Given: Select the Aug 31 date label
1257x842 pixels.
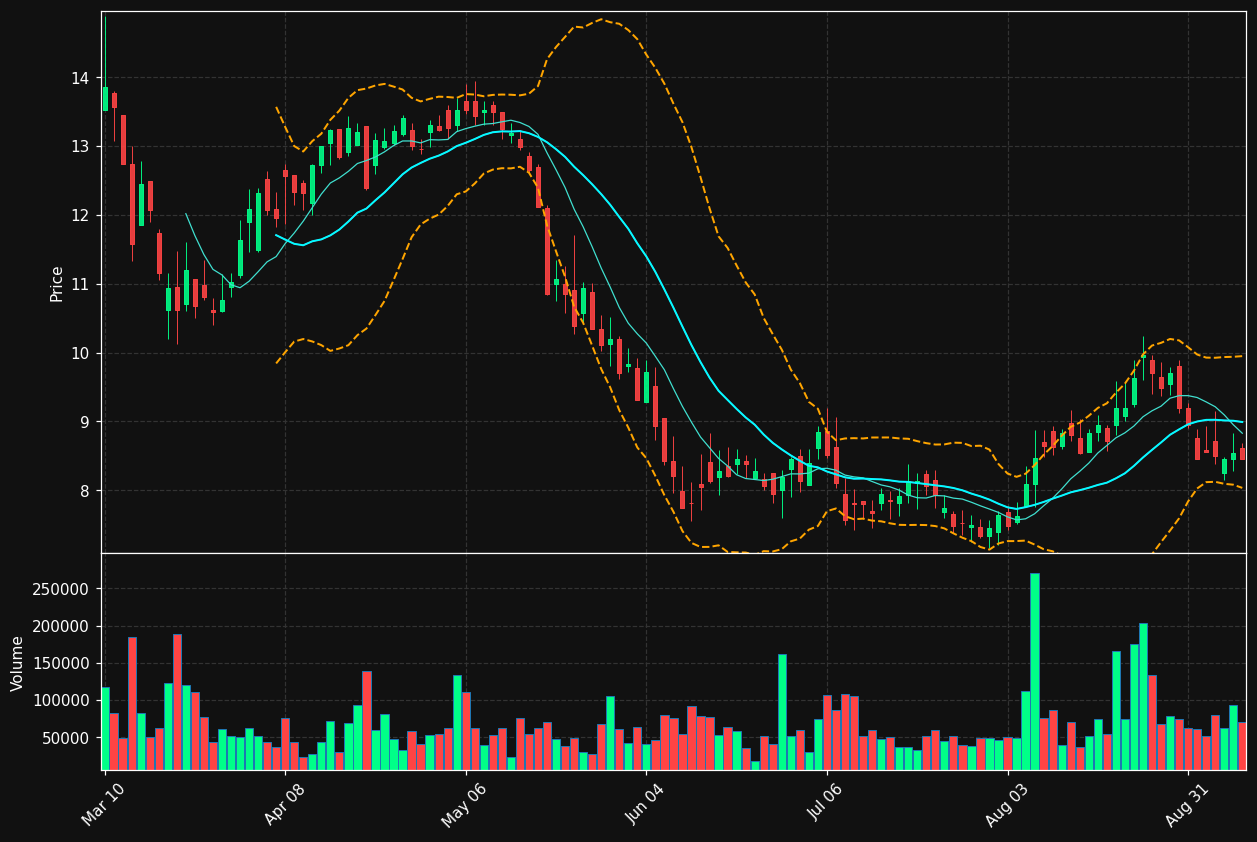Looking at the screenshot, I should (x=1187, y=803).
